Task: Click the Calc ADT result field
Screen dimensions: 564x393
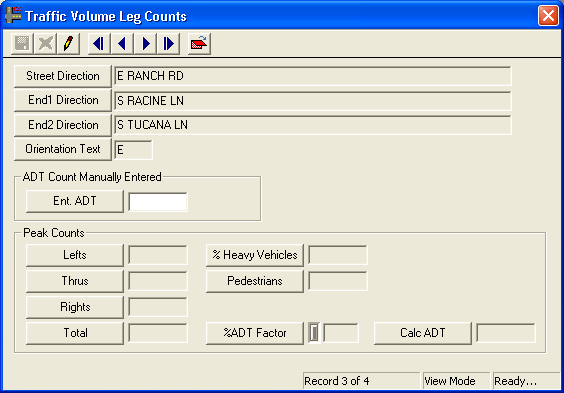Action: 506,333
